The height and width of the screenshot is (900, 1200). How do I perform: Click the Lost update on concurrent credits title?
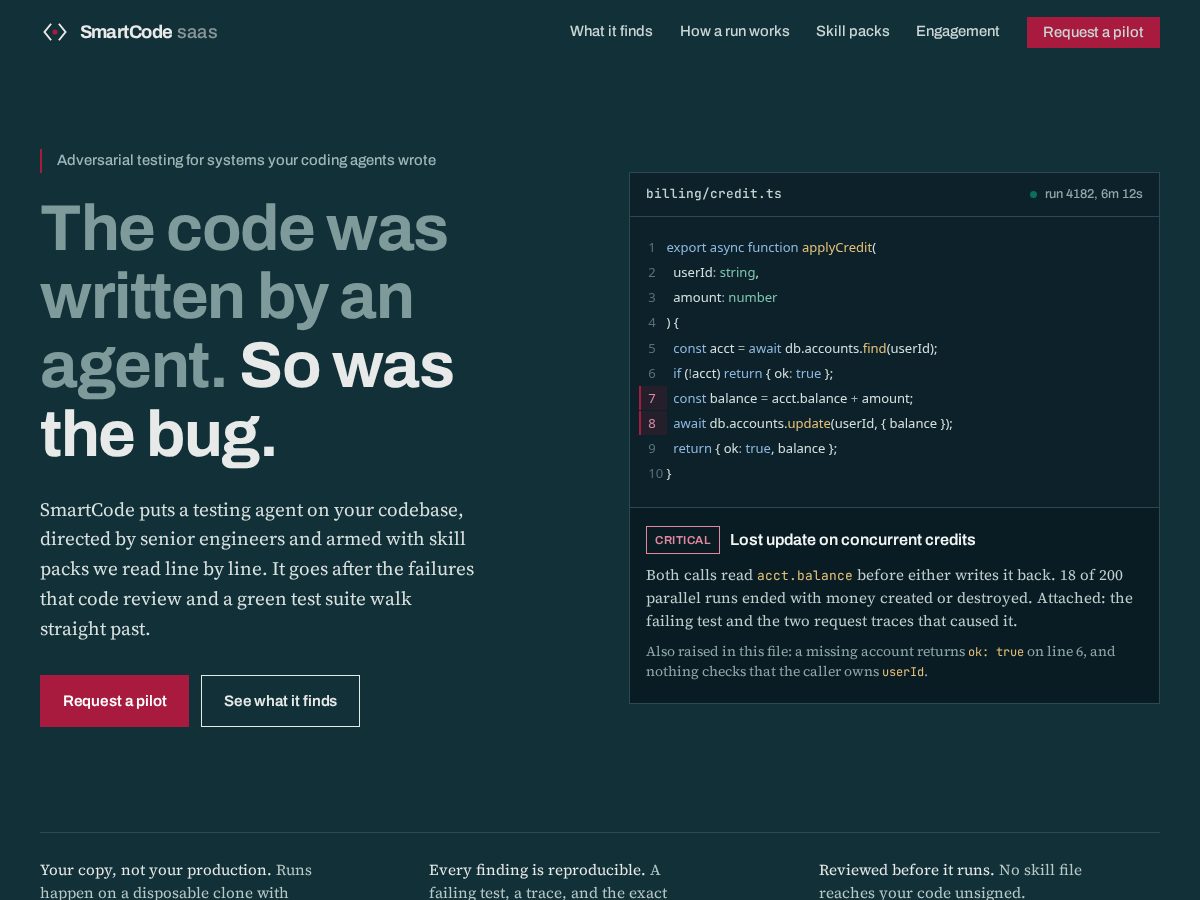852,540
